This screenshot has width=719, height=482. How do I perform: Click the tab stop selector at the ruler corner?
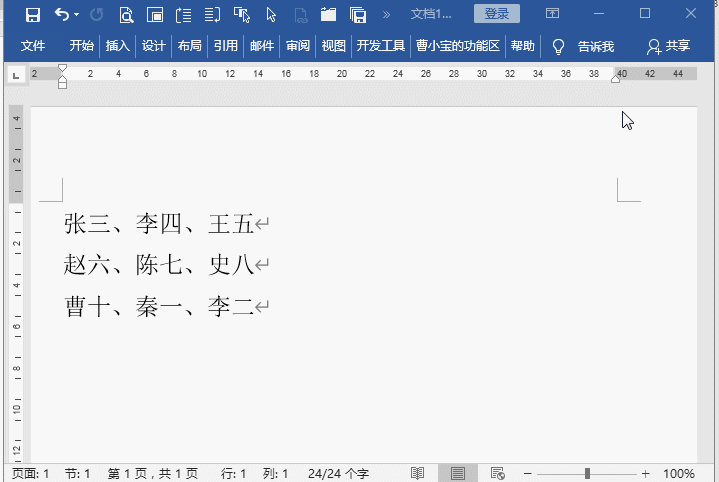click(x=16, y=75)
